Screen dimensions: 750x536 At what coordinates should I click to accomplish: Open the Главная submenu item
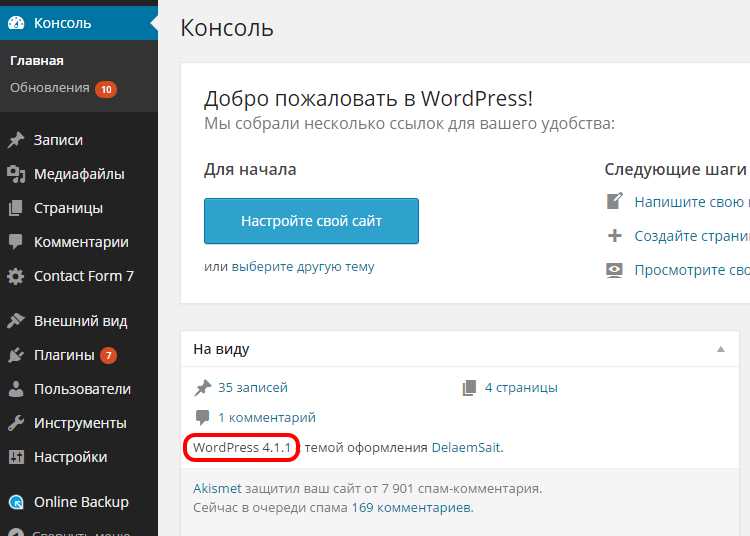[x=37, y=61]
